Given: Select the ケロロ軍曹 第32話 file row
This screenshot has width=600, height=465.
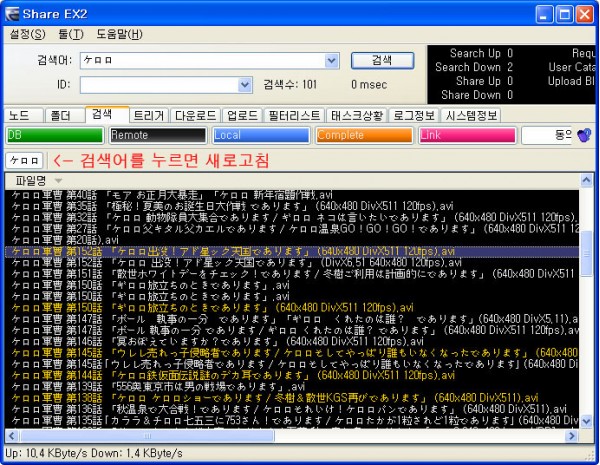Looking at the screenshot, I should tap(292, 217).
